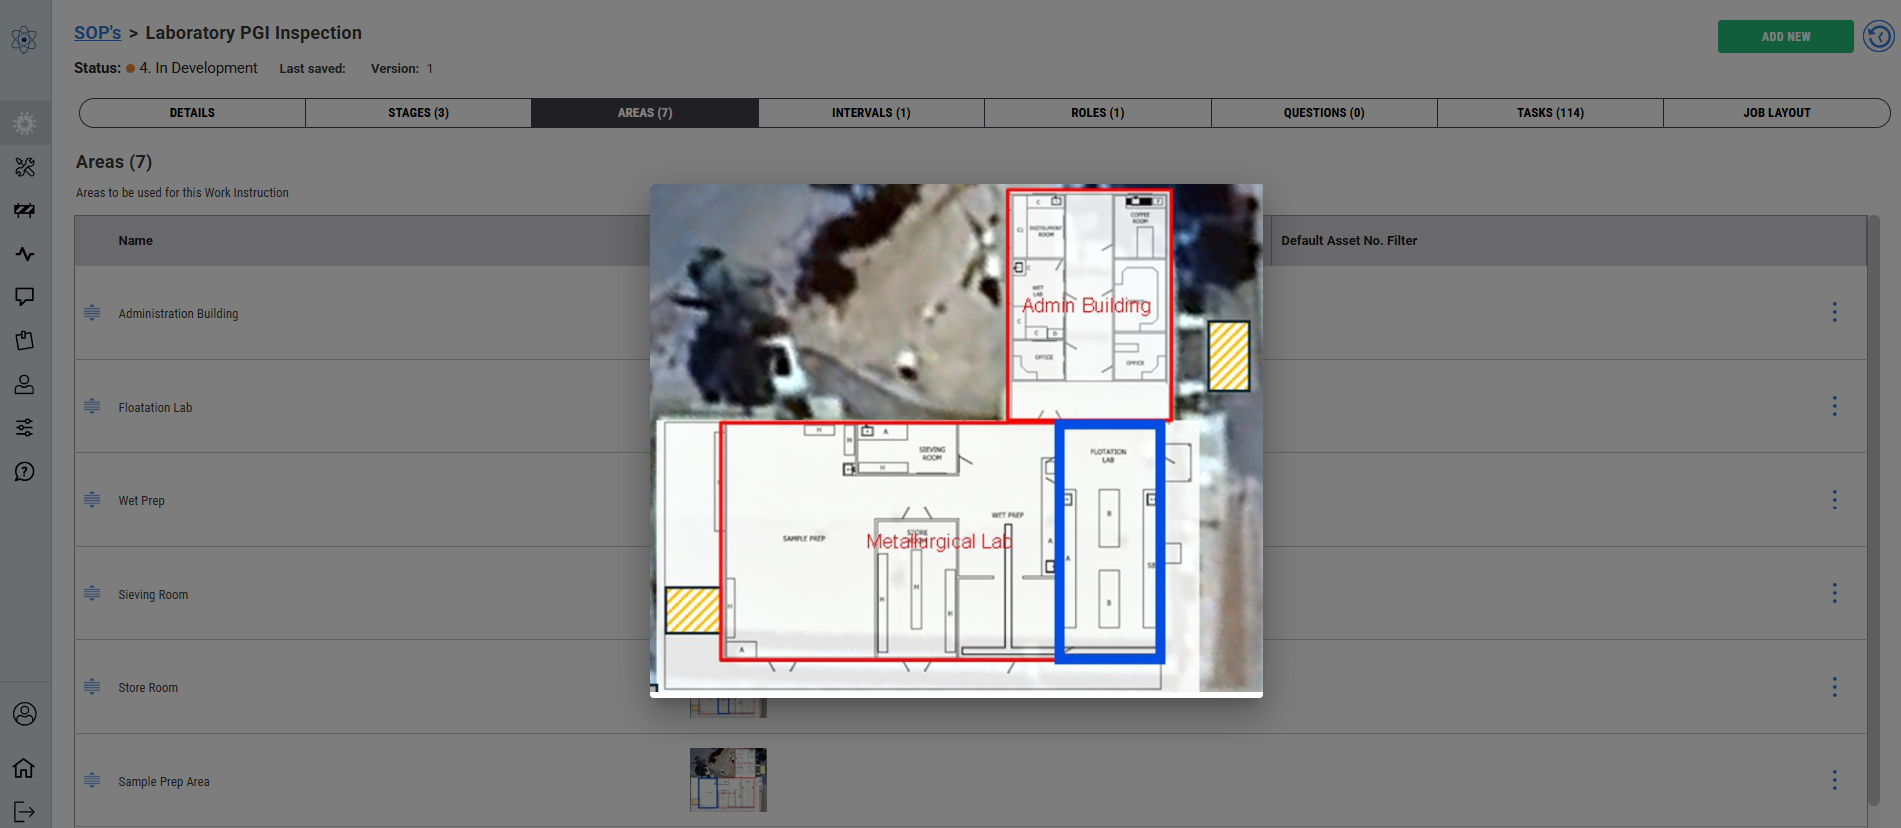Open the pulse activity icon in sidebar
1901x828 pixels.
tap(25, 254)
